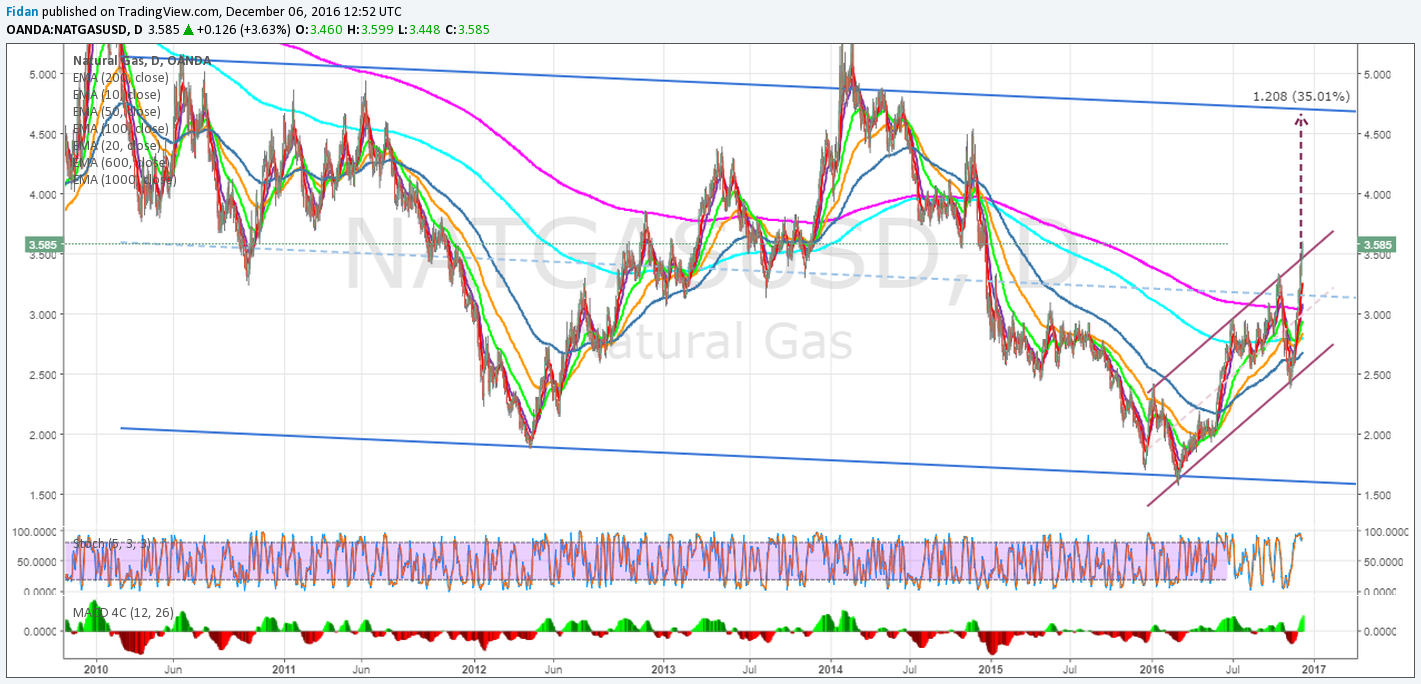The width and height of the screenshot is (1421, 684).
Task: Click the 2010 label on the time axis
Action: [x=96, y=668]
